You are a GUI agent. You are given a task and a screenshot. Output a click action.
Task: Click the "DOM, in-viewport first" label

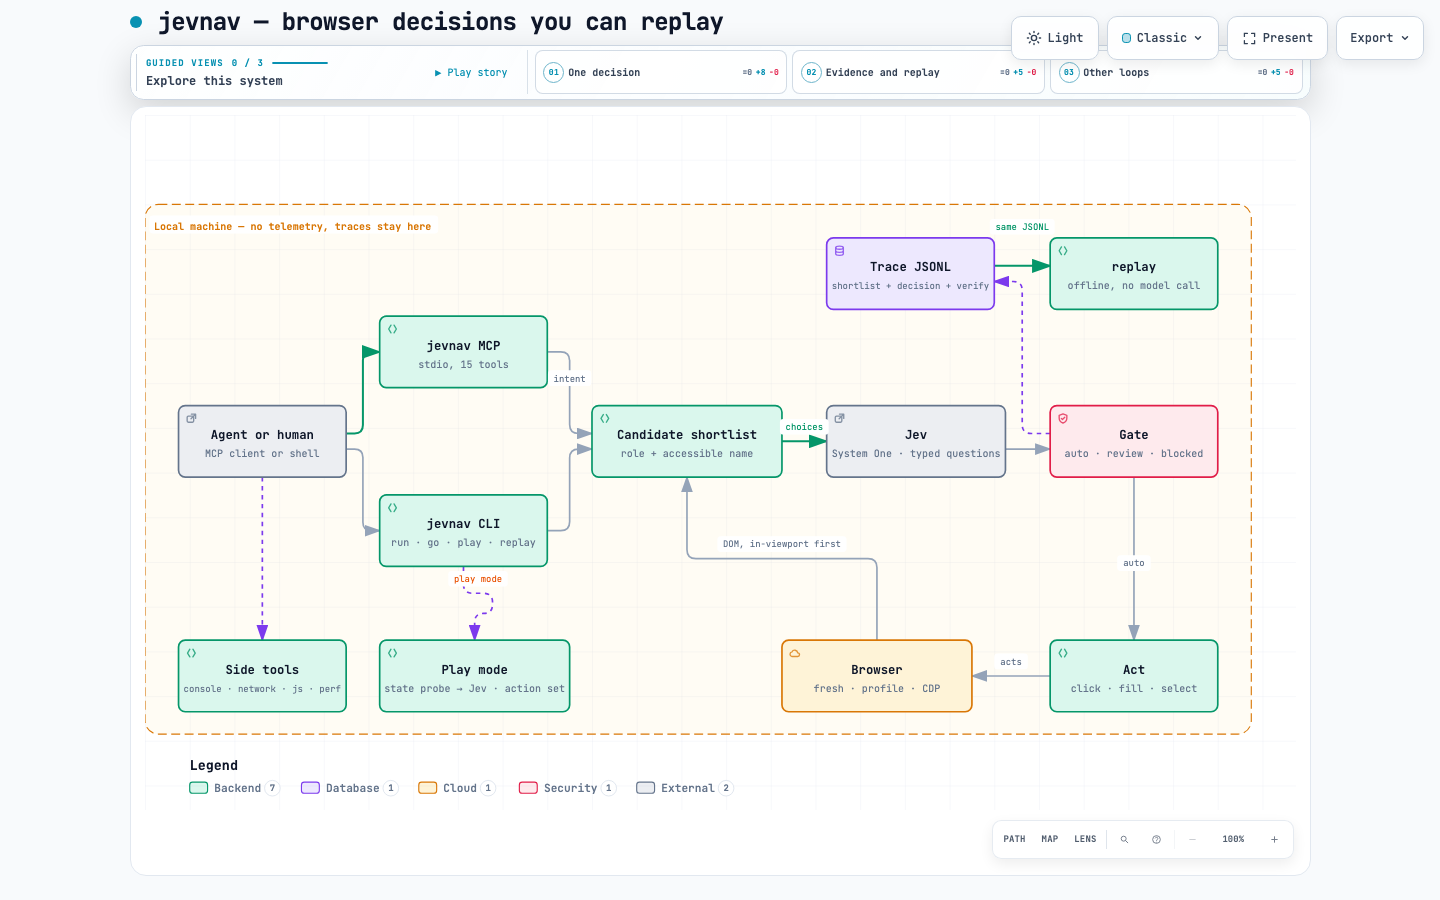(782, 544)
